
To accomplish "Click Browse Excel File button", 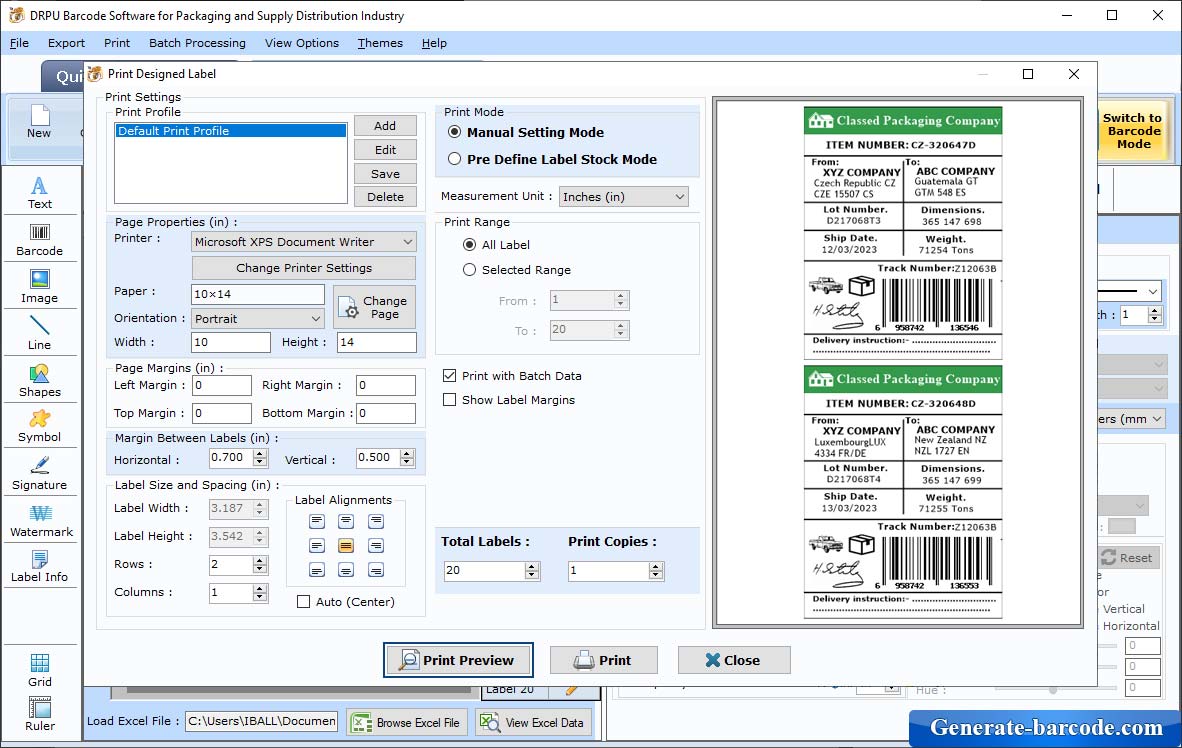I will (x=407, y=722).
